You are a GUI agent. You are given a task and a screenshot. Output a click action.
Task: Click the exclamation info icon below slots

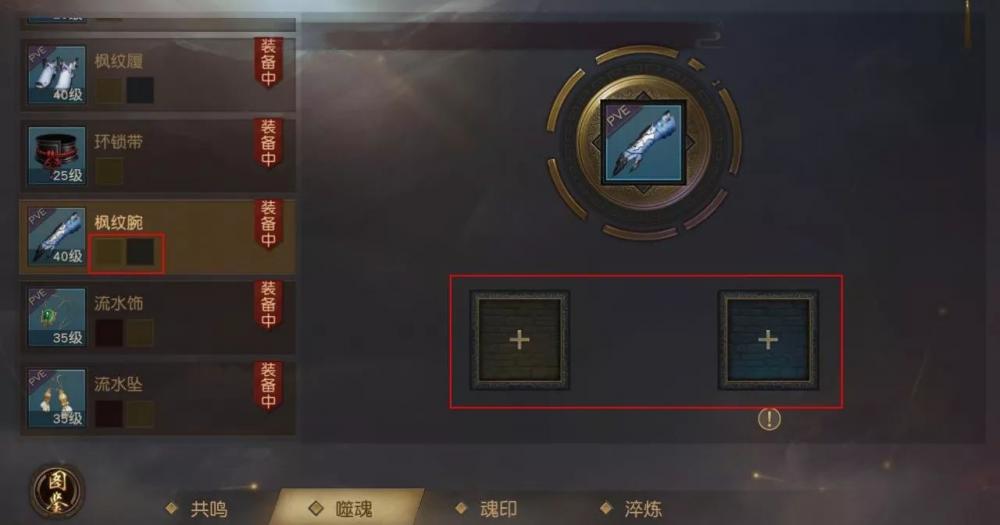click(769, 419)
